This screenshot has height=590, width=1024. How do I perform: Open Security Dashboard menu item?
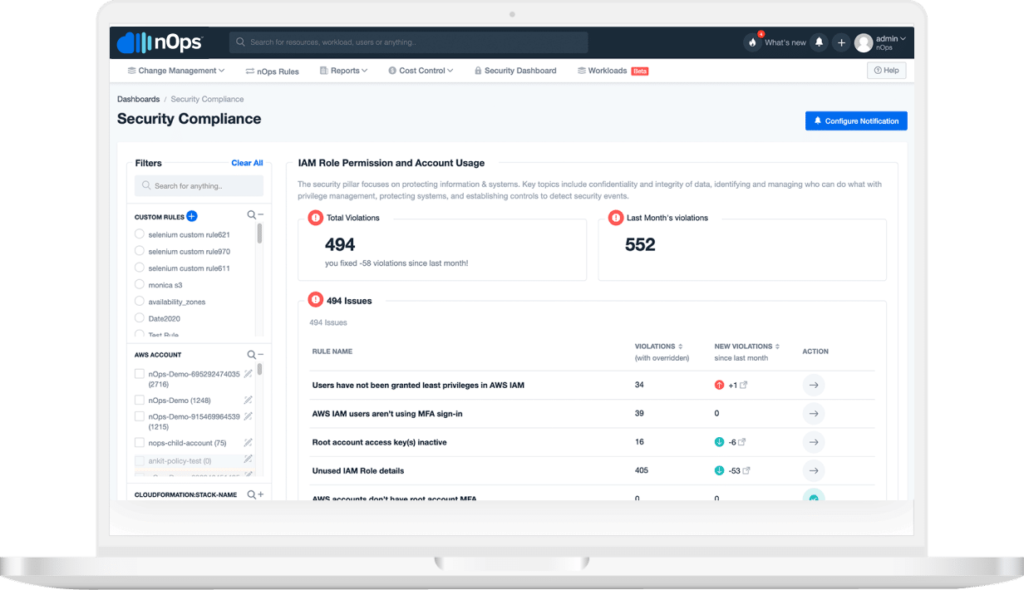pyautogui.click(x=515, y=71)
